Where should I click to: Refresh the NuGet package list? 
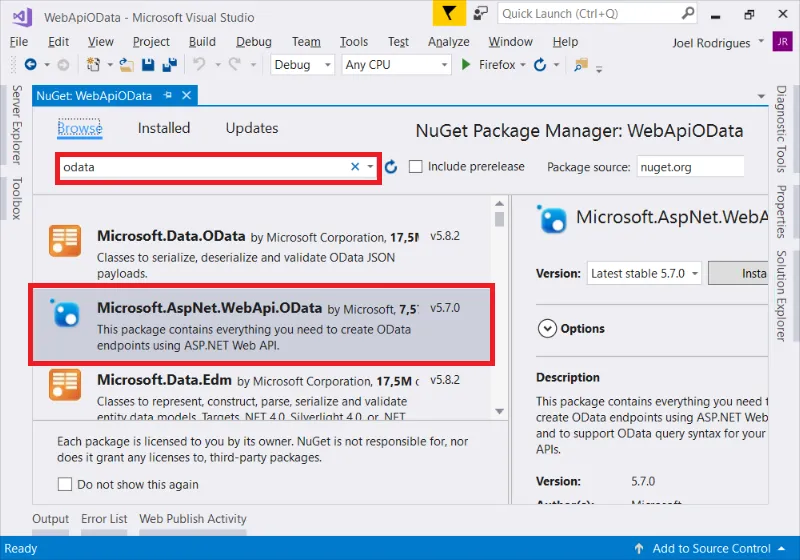tap(391, 167)
